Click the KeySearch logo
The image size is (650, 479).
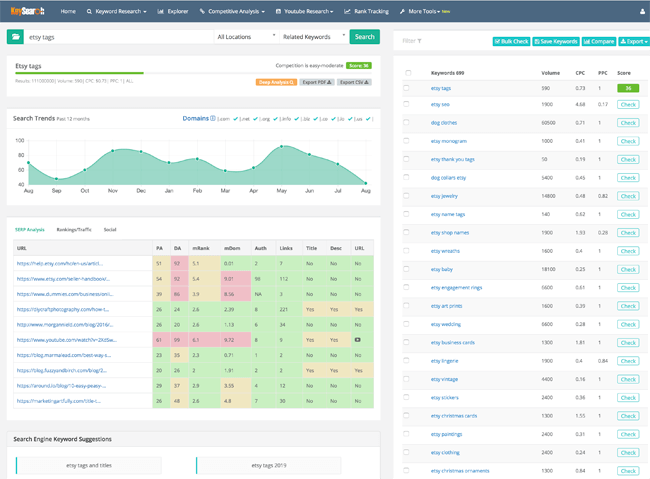pyautogui.click(x=26, y=11)
